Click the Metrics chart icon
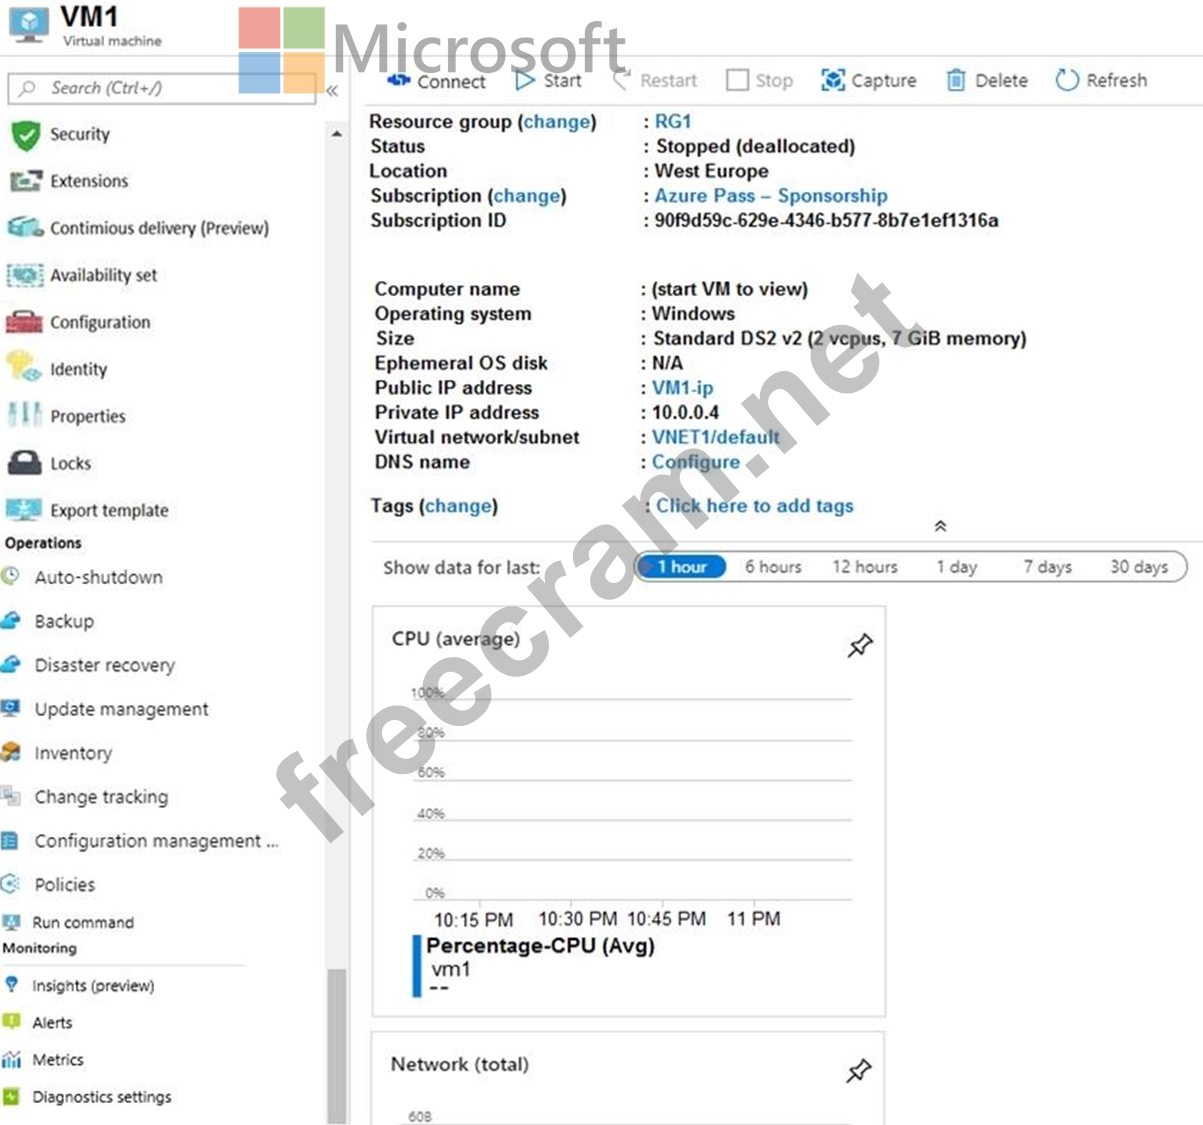 (11, 1059)
